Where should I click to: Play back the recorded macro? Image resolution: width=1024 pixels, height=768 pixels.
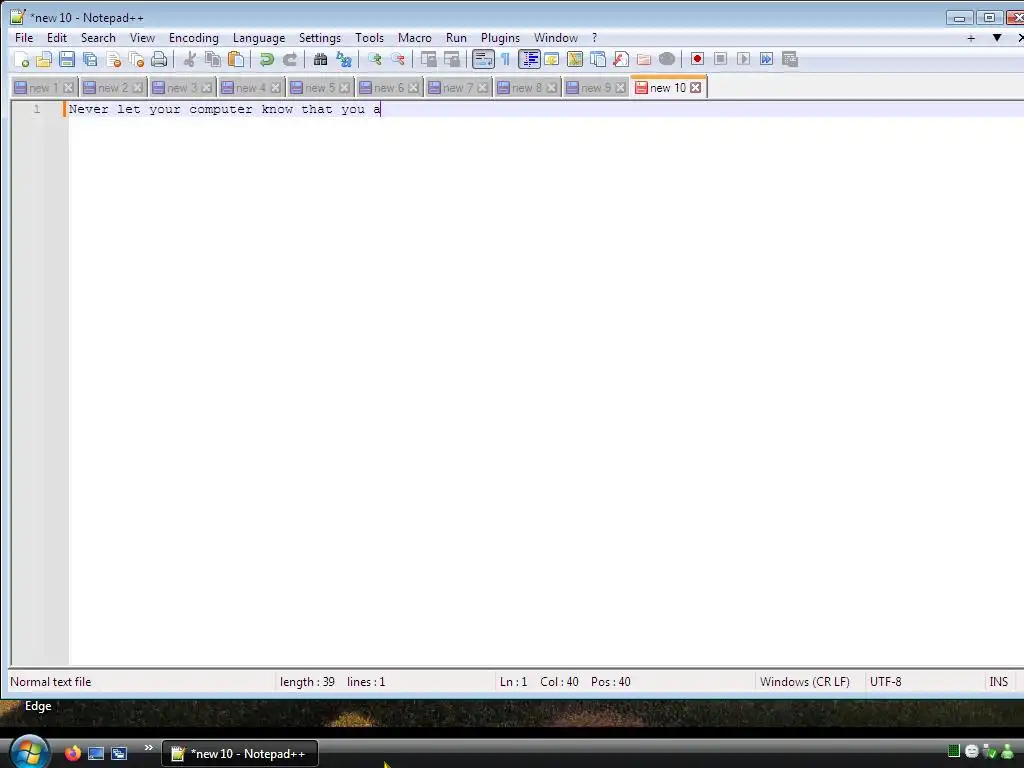tap(743, 59)
